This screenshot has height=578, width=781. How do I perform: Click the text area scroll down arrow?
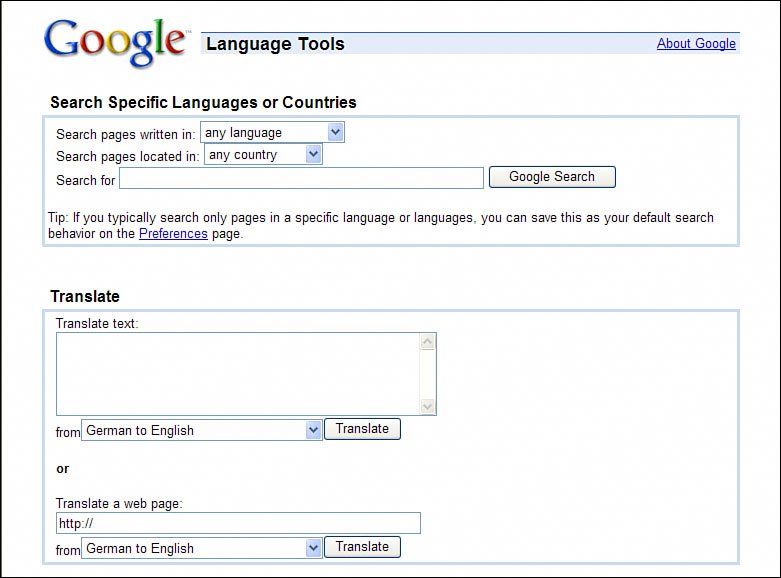(427, 406)
